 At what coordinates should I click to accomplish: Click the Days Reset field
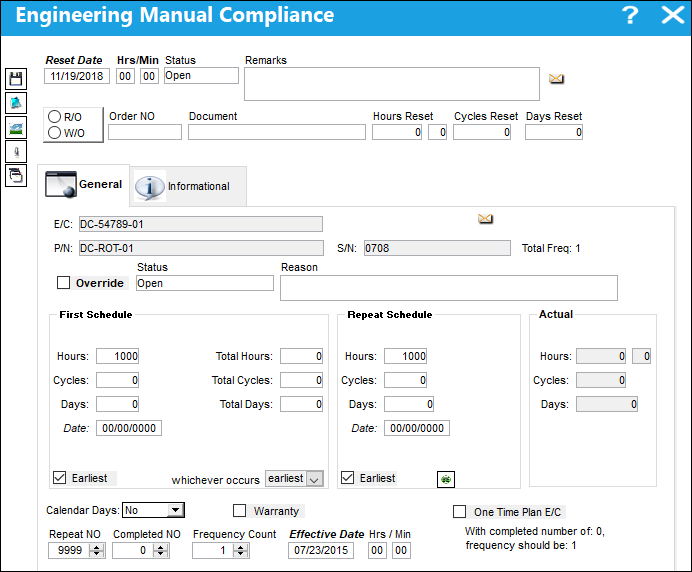[x=554, y=132]
